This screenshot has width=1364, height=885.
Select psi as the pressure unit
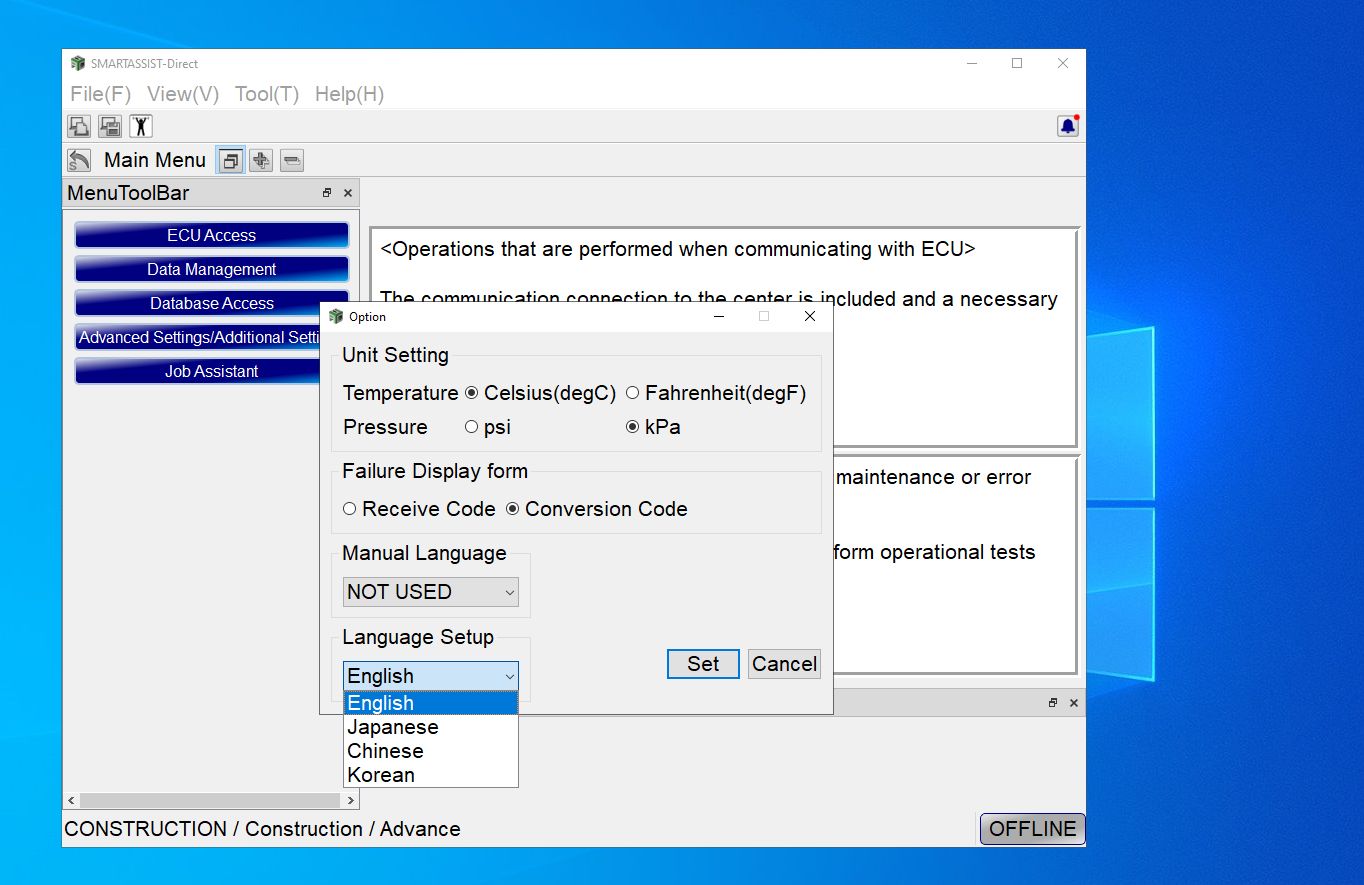coord(472,427)
